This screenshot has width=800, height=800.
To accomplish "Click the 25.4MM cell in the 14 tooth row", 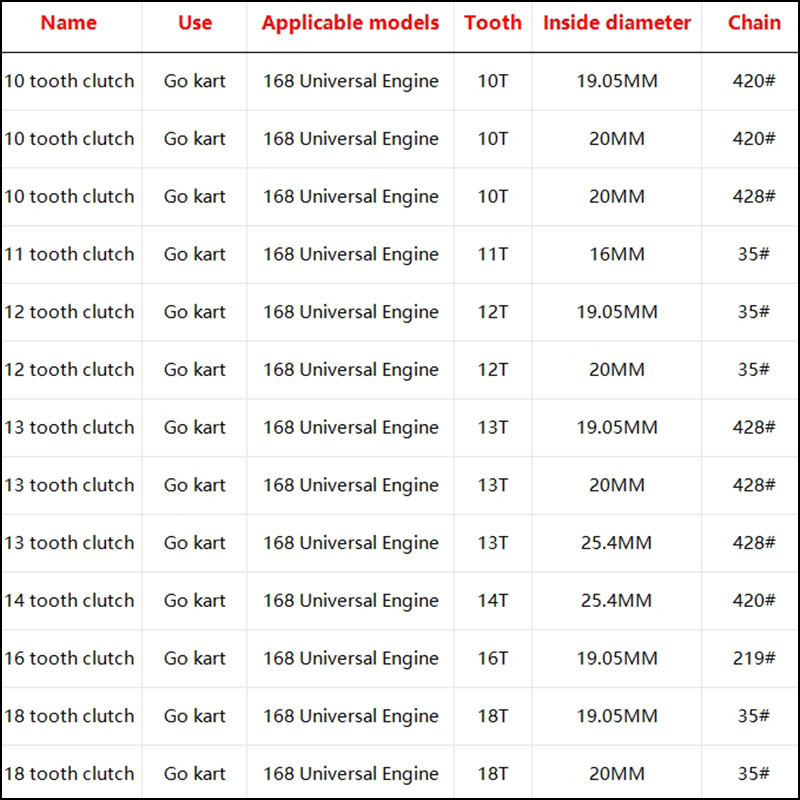I will pyautogui.click(x=617, y=600).
